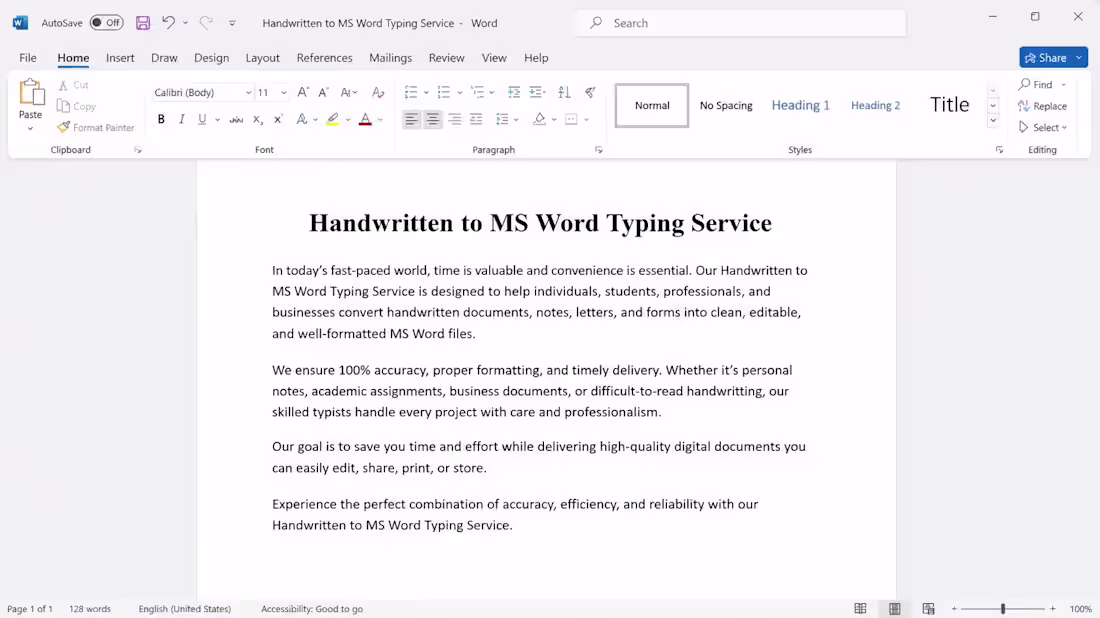Align text right
Screen dimensions: 1100x618
(x=455, y=119)
